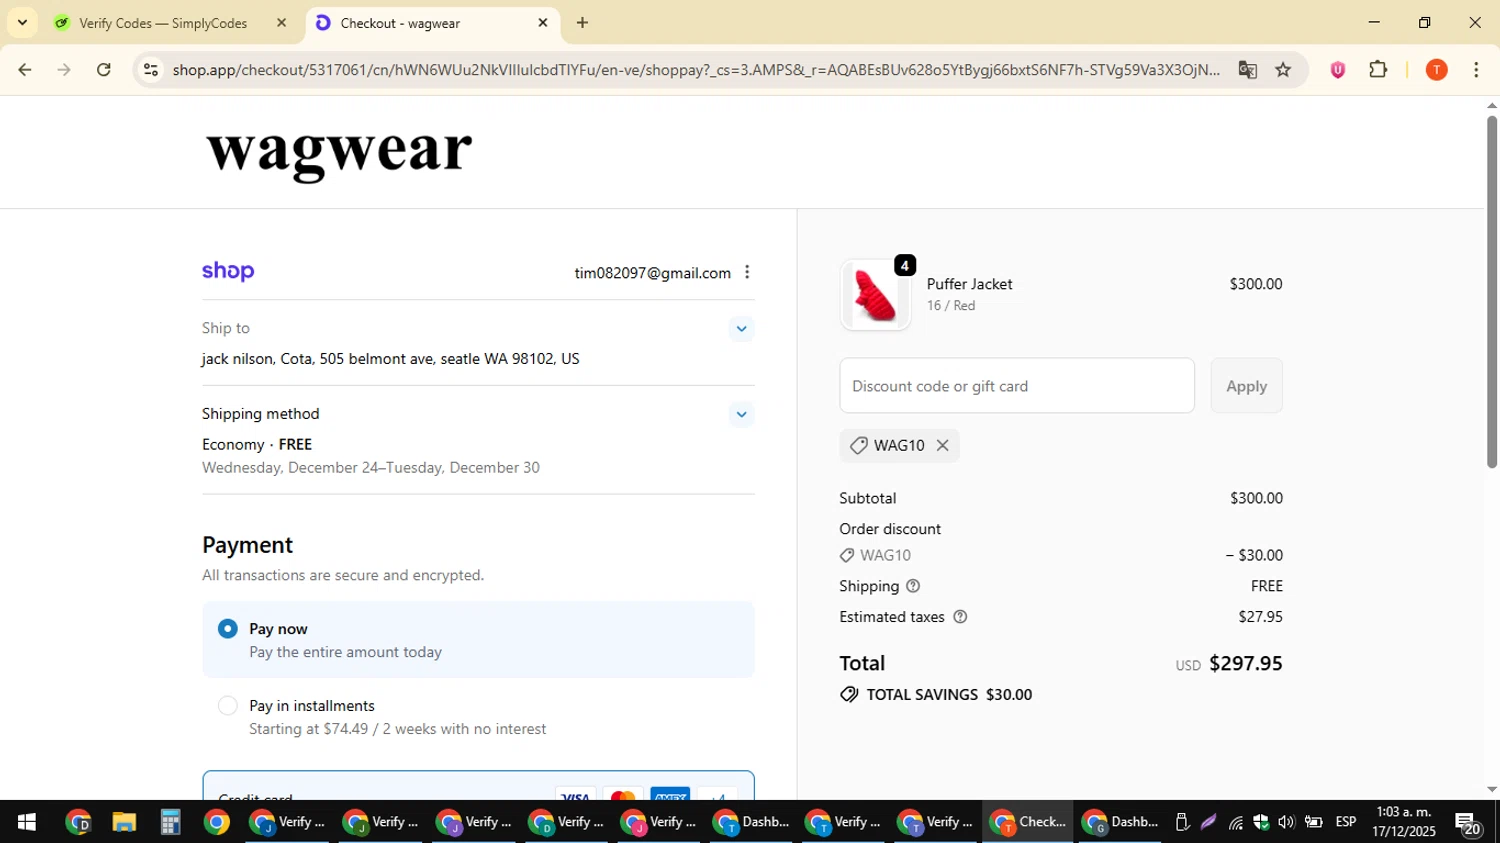1500x843 pixels.
Task: Click the scrollbar down arrow
Action: (x=1492, y=790)
